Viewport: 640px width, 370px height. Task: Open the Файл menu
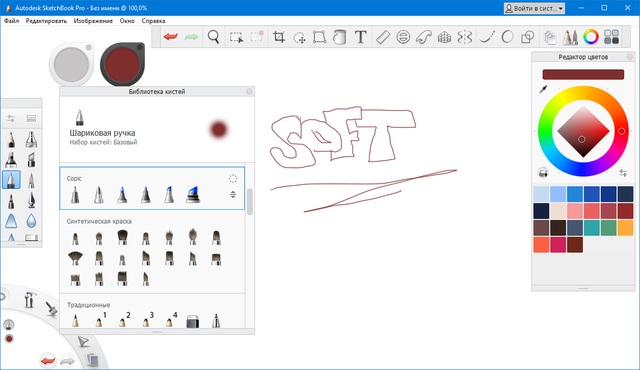coord(11,20)
